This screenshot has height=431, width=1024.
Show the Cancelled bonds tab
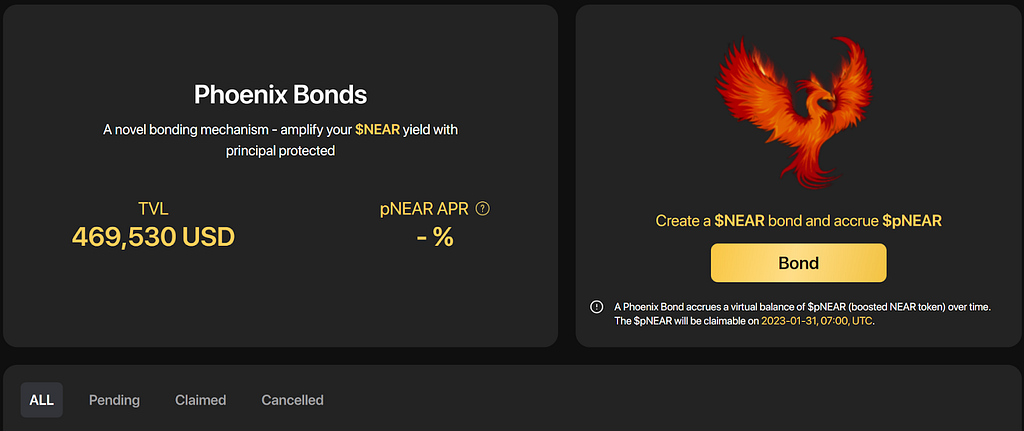tap(293, 400)
